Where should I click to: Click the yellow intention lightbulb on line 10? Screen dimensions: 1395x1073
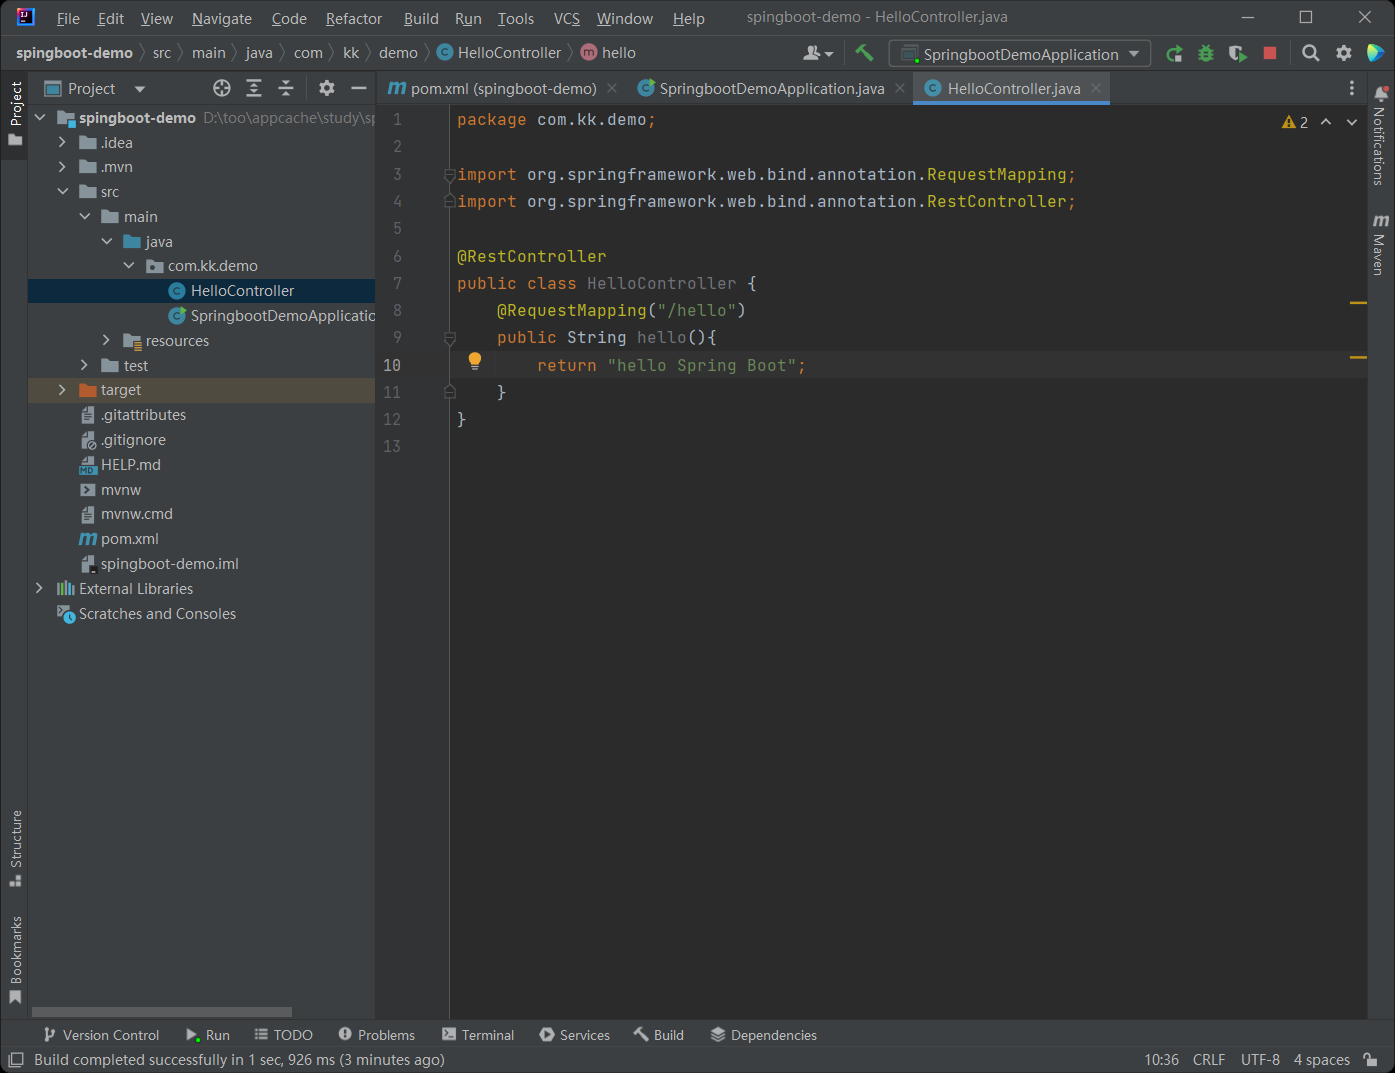[475, 361]
